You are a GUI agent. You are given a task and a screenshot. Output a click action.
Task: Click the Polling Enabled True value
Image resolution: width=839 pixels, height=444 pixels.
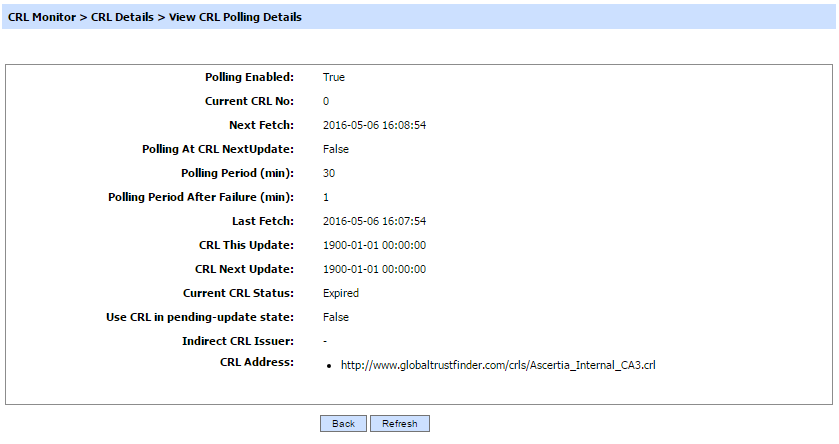[334, 77]
